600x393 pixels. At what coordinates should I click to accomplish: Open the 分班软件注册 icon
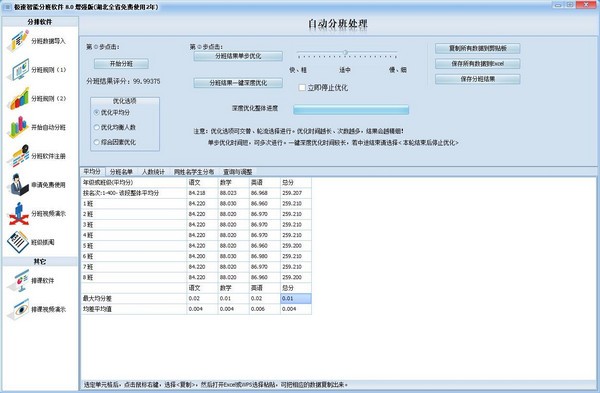pos(18,156)
